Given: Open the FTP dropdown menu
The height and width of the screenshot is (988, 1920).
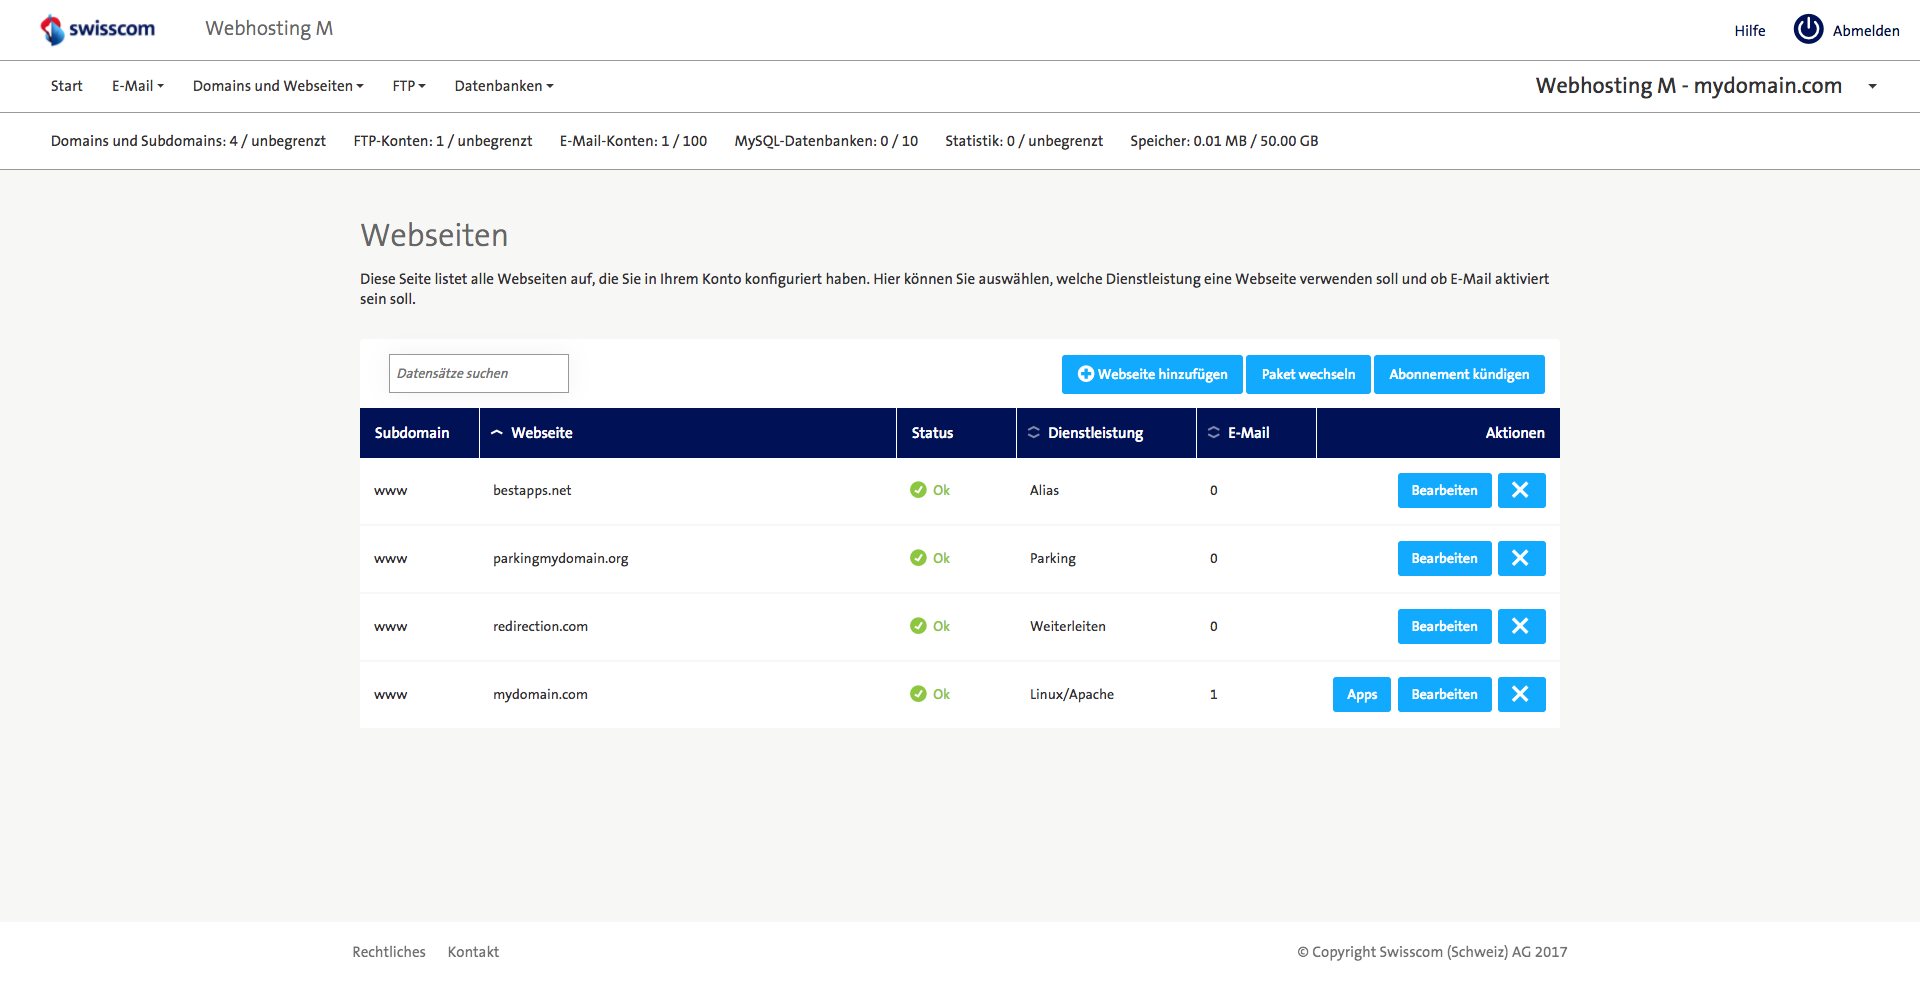Looking at the screenshot, I should [x=409, y=86].
